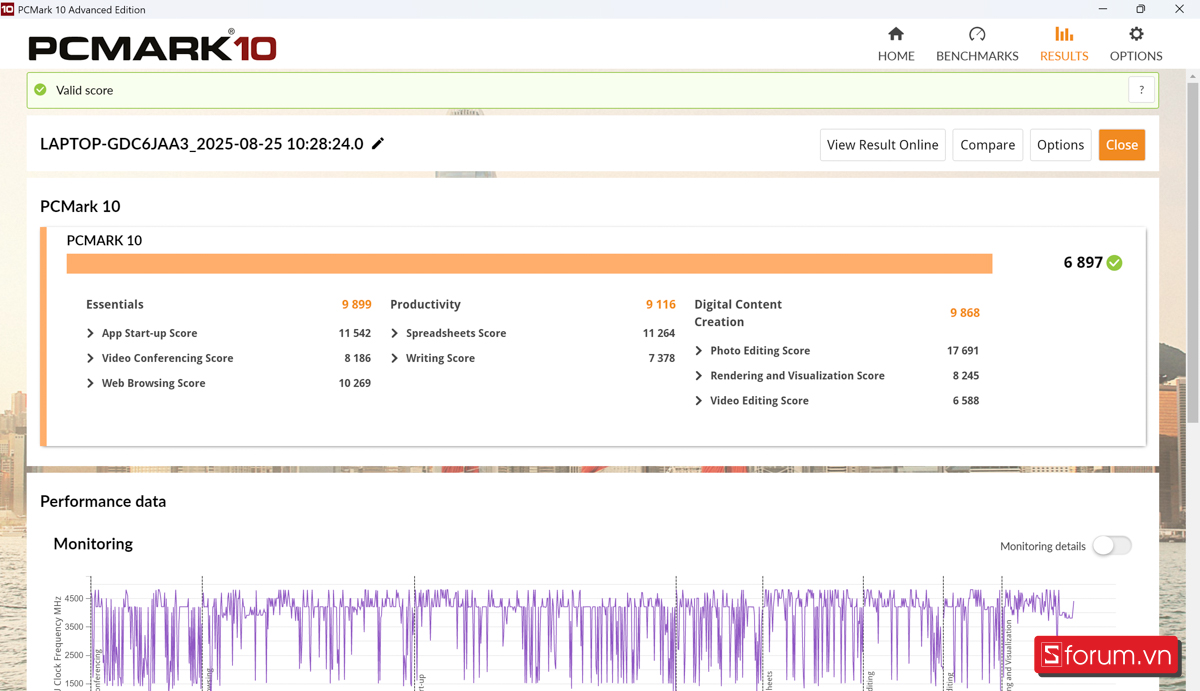
Task: Expand Spreadsheets Score row
Action: click(395, 333)
